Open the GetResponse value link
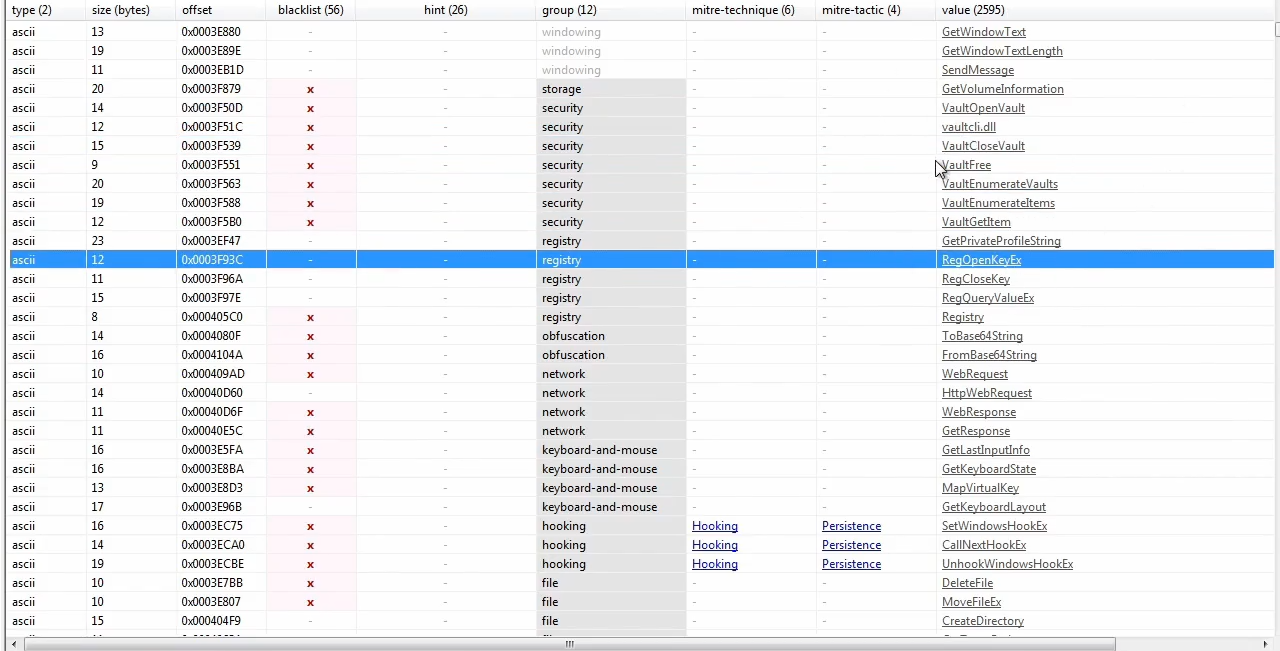The width and height of the screenshot is (1280, 651). (x=975, y=431)
